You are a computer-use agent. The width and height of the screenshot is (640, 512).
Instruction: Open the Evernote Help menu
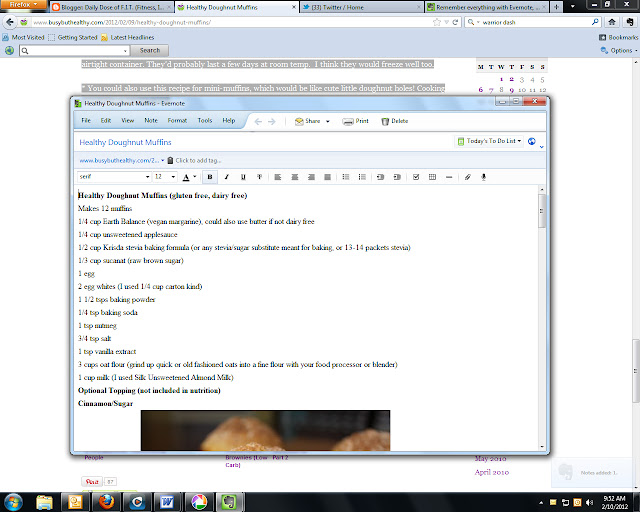[229, 120]
